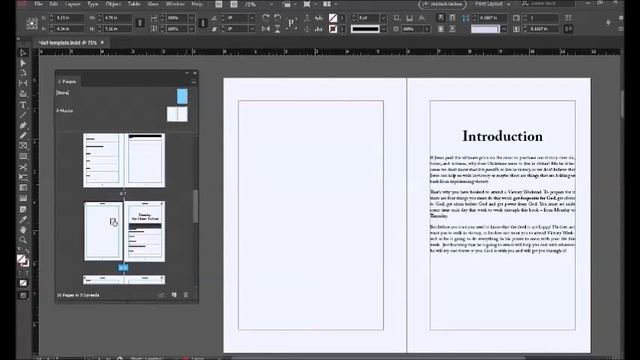Select the Hand tool

(23, 230)
